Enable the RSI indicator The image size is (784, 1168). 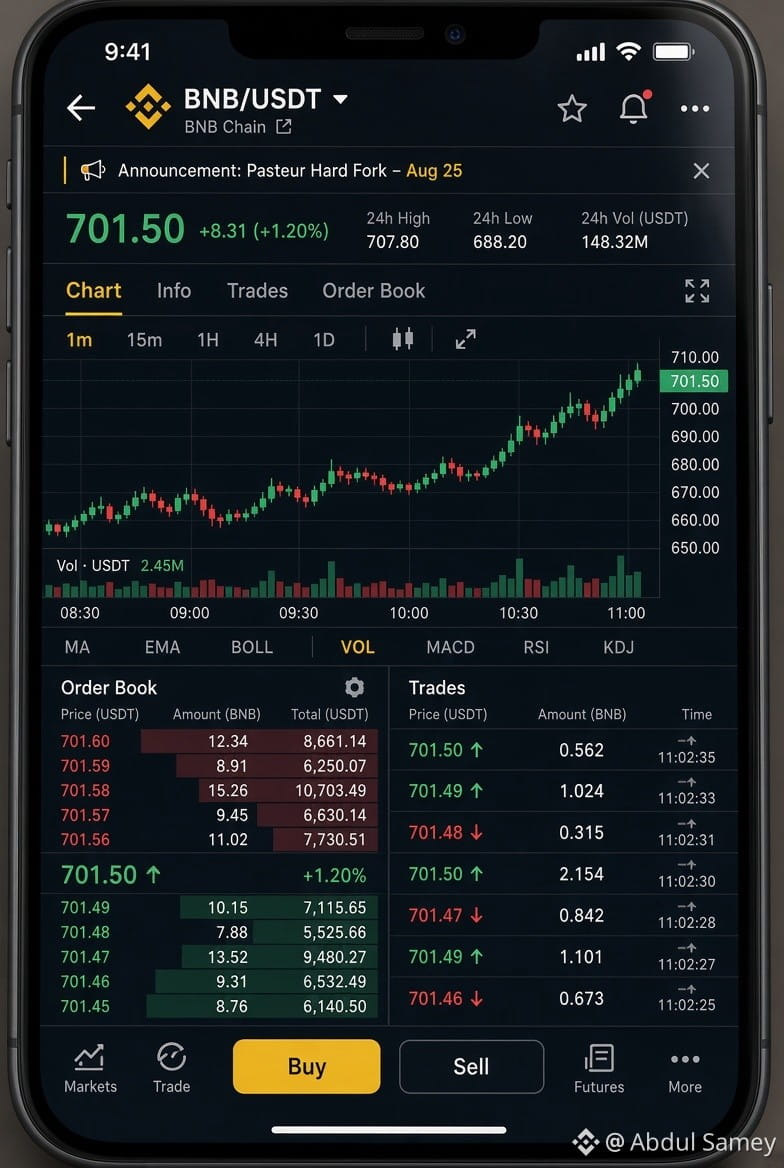pyautogui.click(x=536, y=647)
